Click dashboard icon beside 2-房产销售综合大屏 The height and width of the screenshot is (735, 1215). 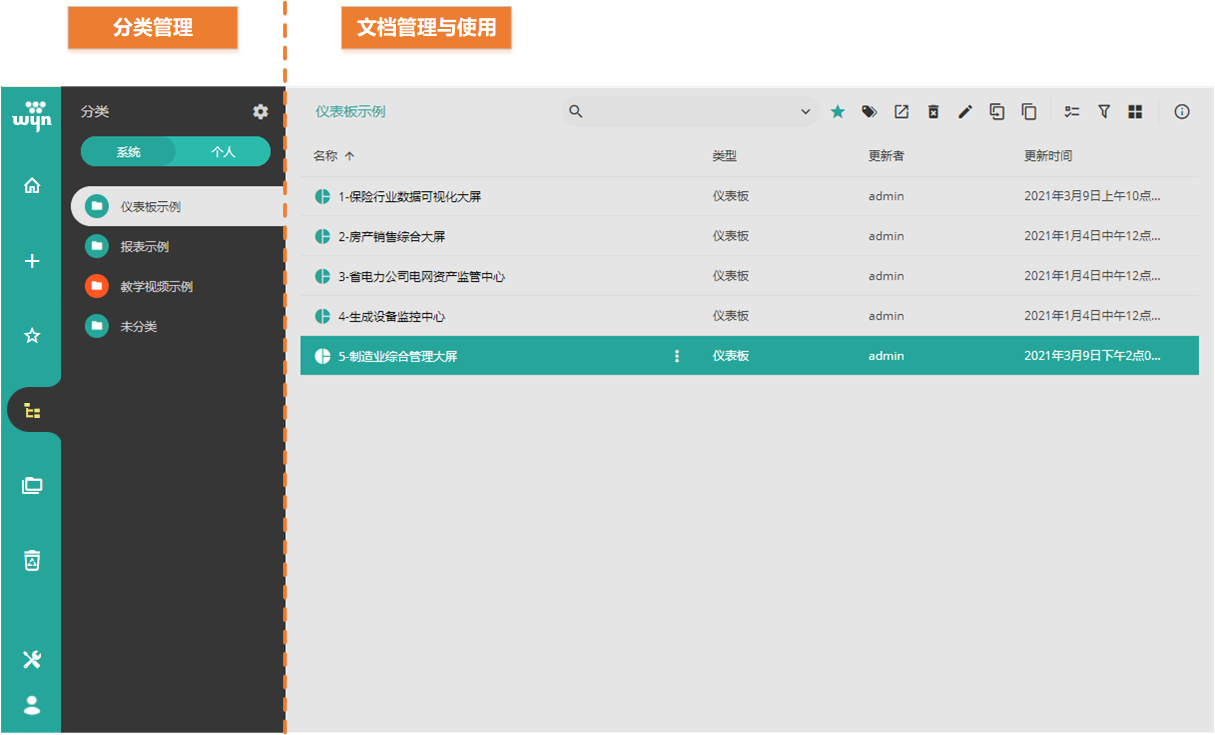click(322, 237)
